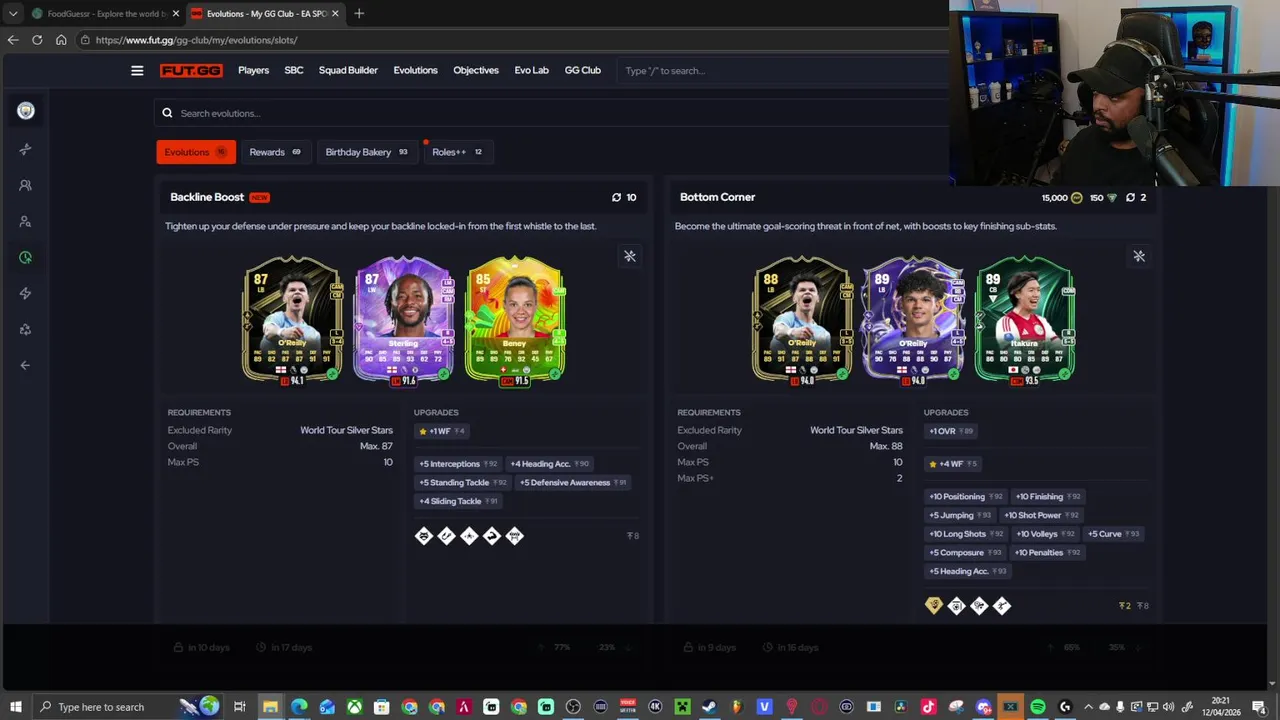The height and width of the screenshot is (720, 1280).
Task: Open Evo Lab in the top navigation
Action: click(532, 71)
